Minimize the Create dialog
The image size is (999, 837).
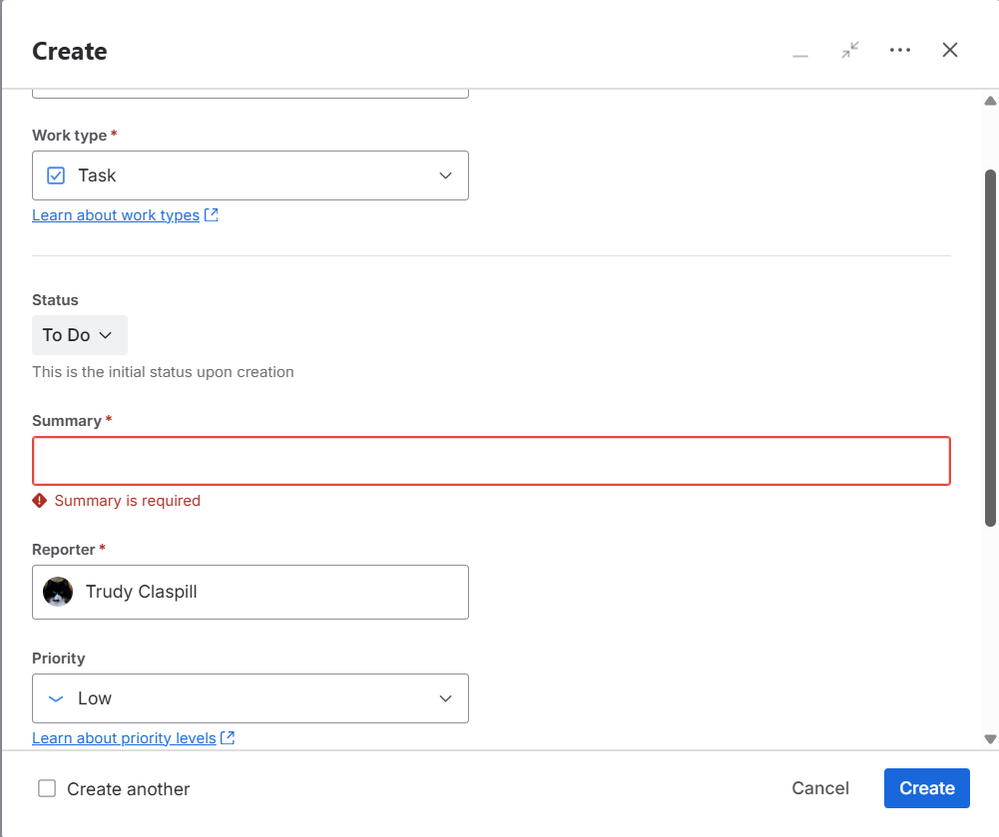[x=800, y=51]
